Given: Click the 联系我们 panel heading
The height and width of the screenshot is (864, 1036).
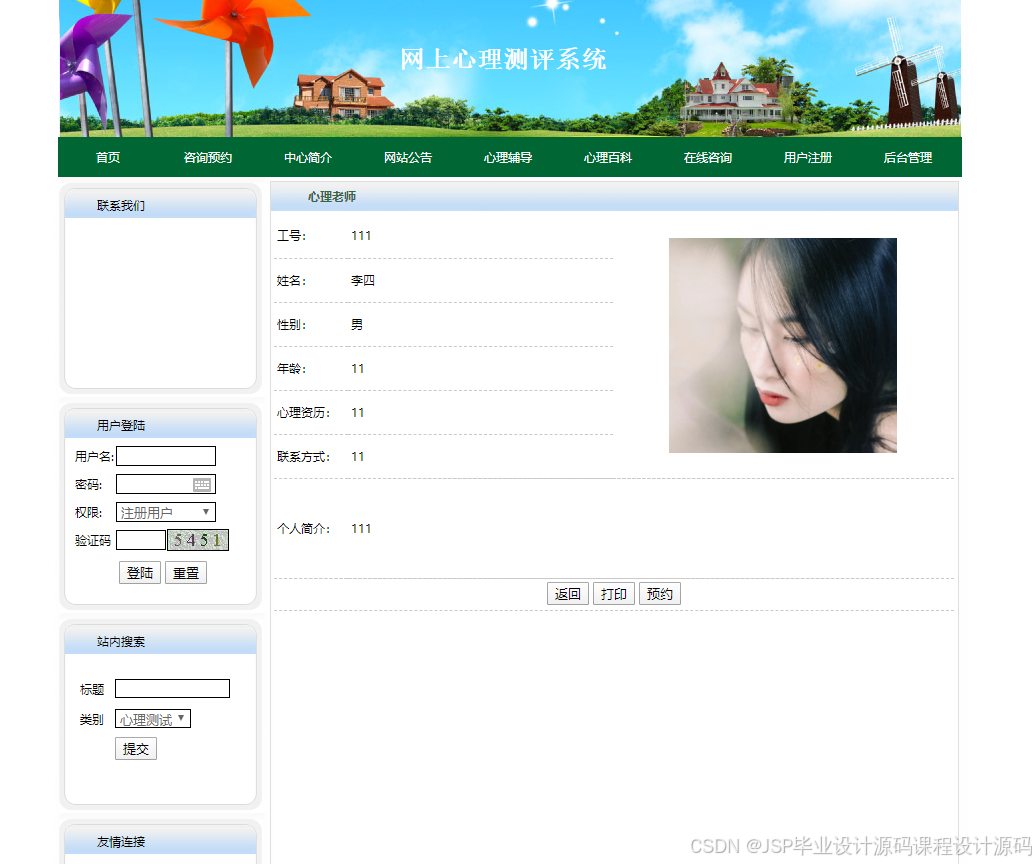Looking at the screenshot, I should point(121,205).
